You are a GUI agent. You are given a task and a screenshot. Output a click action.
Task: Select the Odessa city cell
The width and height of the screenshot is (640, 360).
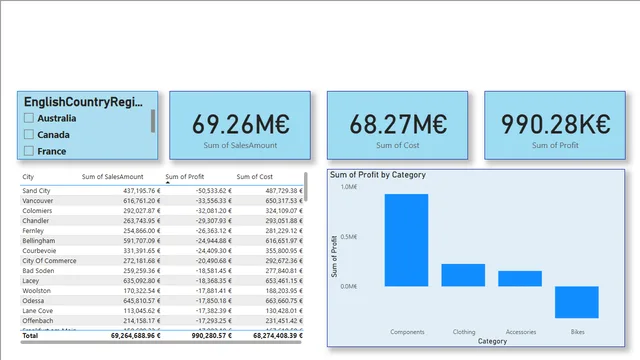[x=33, y=300]
